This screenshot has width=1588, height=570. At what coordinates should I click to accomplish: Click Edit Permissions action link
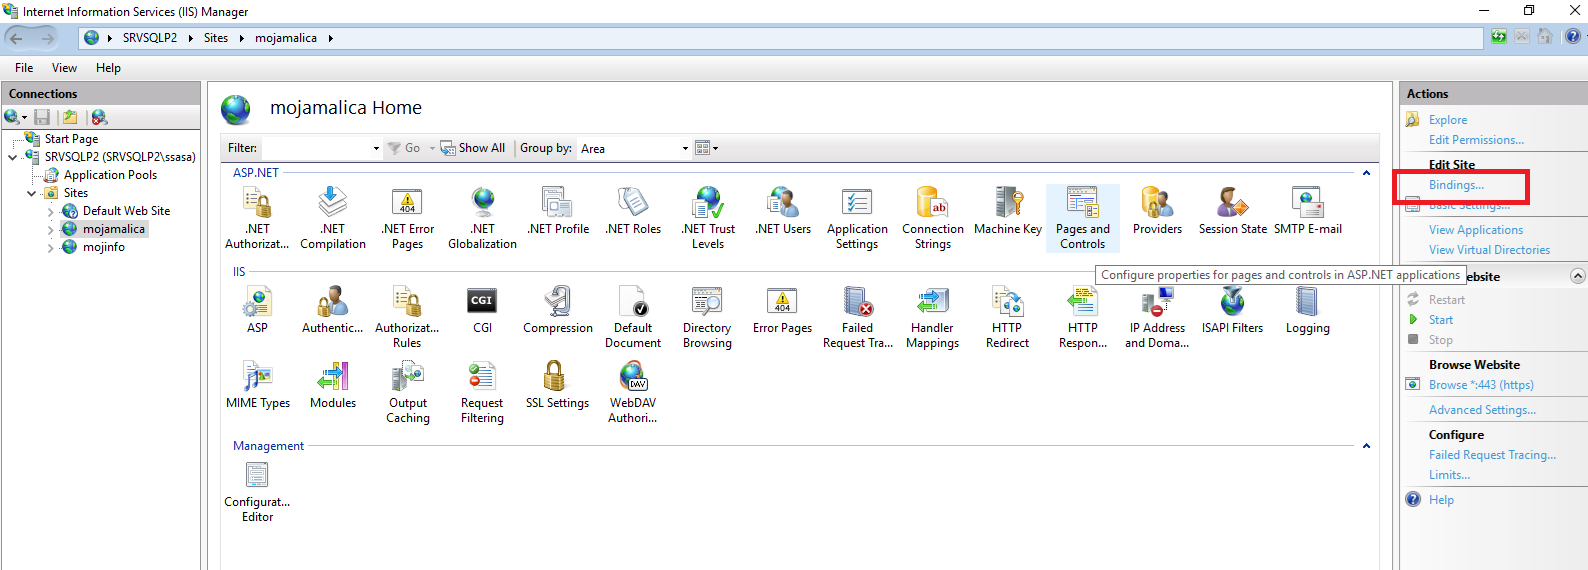click(1476, 140)
